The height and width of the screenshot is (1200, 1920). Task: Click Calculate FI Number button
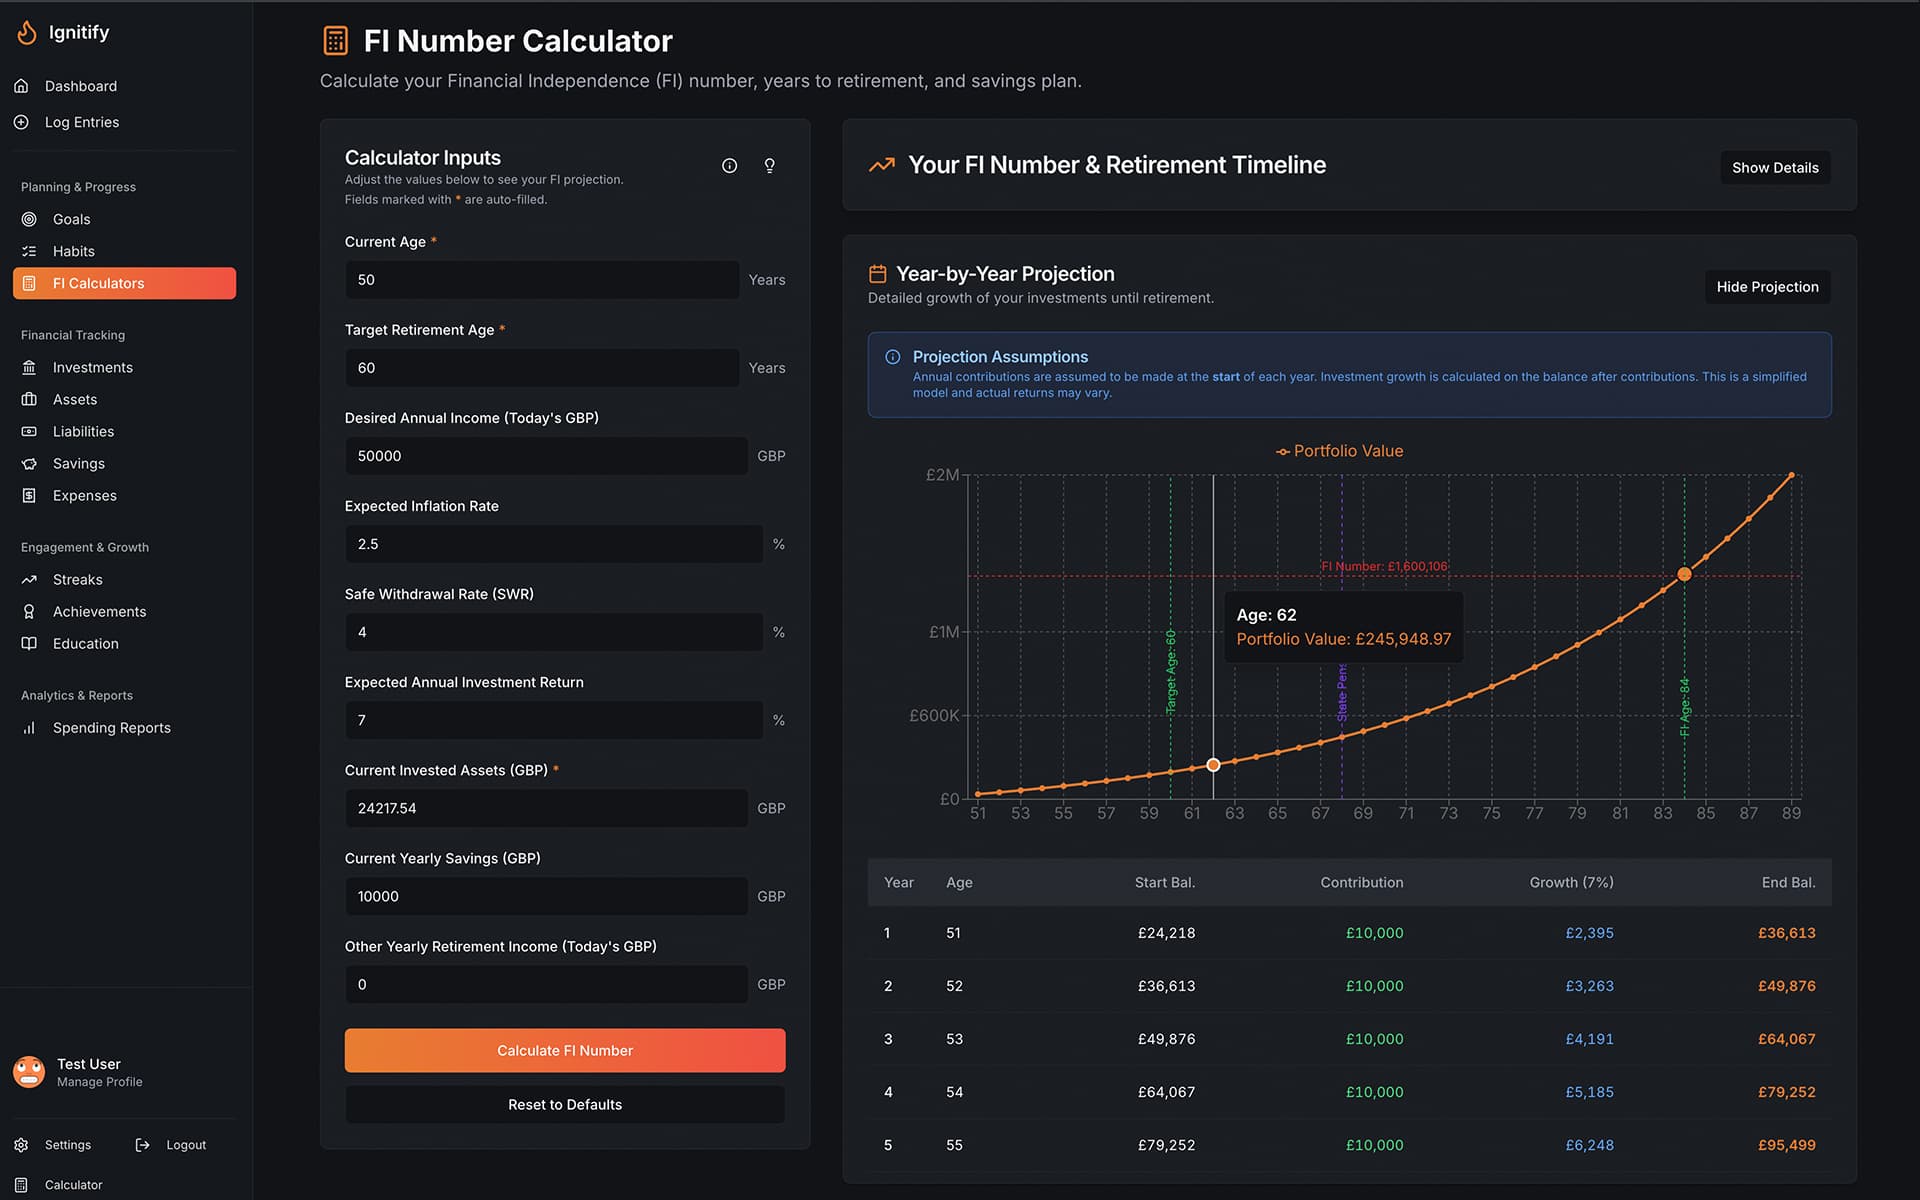[565, 1050]
